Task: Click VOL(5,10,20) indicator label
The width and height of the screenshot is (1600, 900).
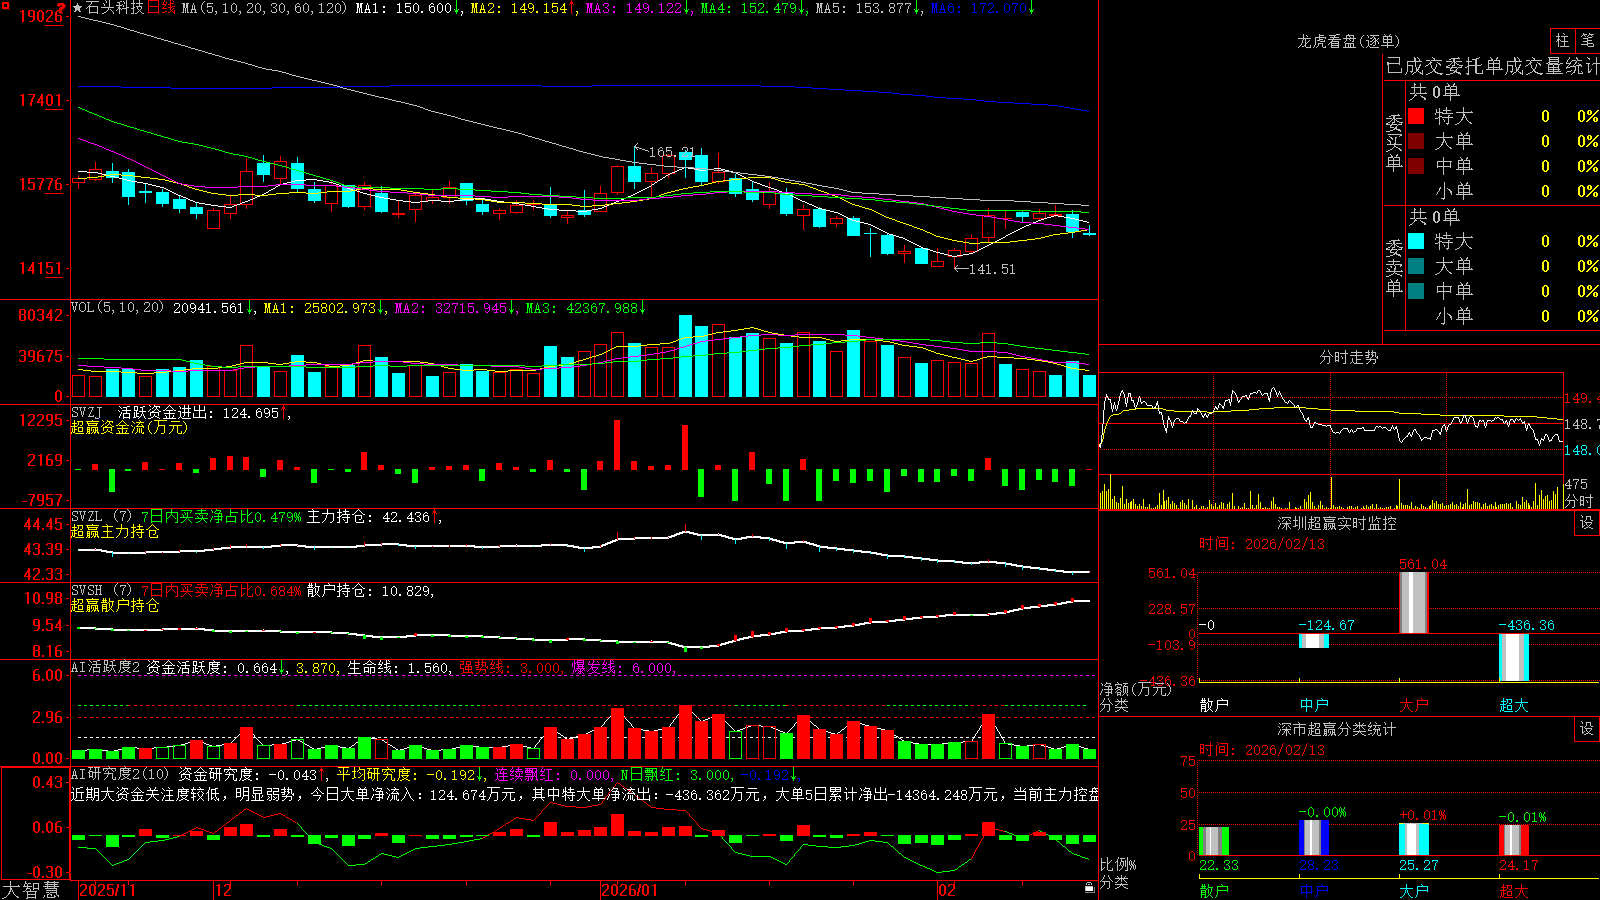Action: pyautogui.click(x=117, y=308)
